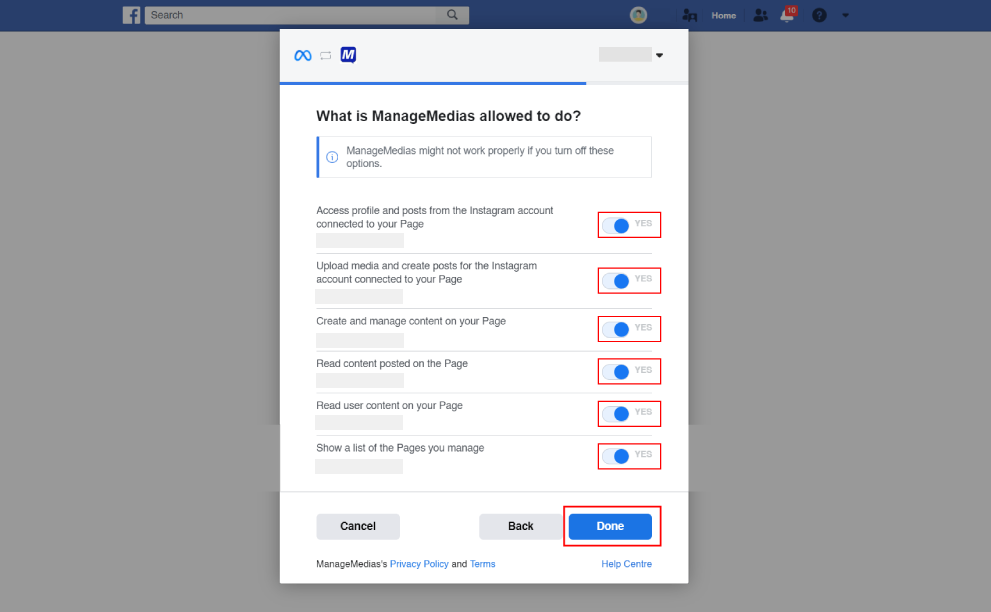Toggle Upload media and create posts permission

click(616, 281)
